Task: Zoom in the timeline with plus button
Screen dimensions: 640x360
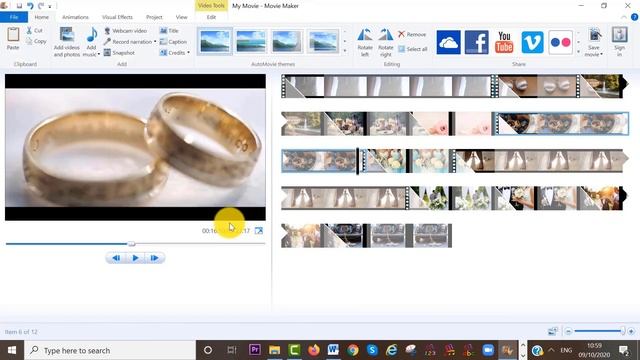Action: 631,331
